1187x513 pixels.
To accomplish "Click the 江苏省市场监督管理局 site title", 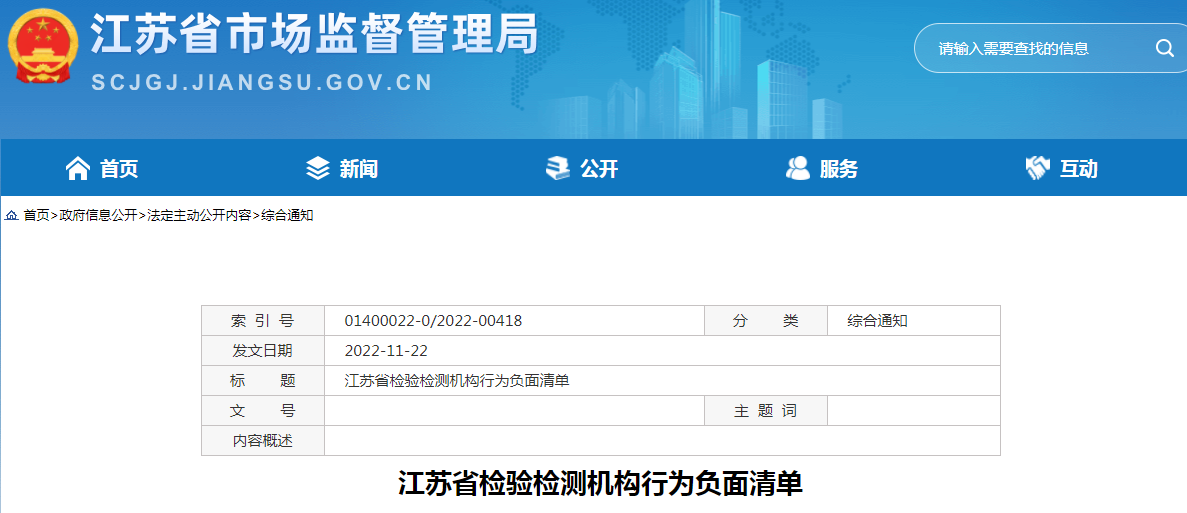I will pyautogui.click(x=313, y=35).
